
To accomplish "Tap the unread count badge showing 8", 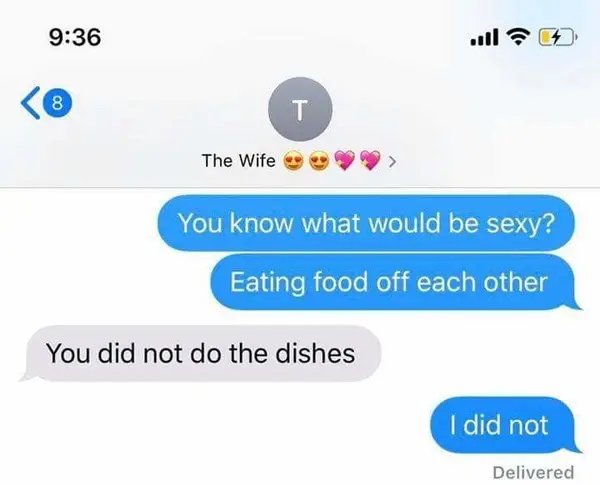I will (x=57, y=103).
